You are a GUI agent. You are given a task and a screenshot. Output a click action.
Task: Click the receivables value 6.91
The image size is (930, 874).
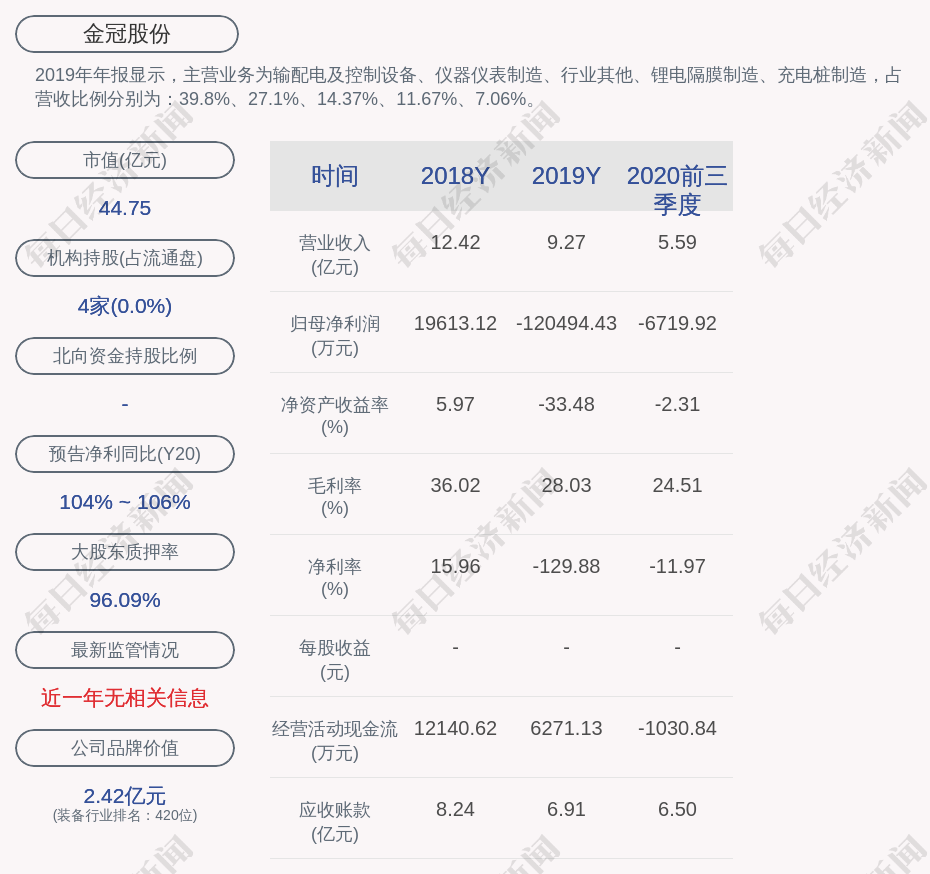tap(566, 809)
